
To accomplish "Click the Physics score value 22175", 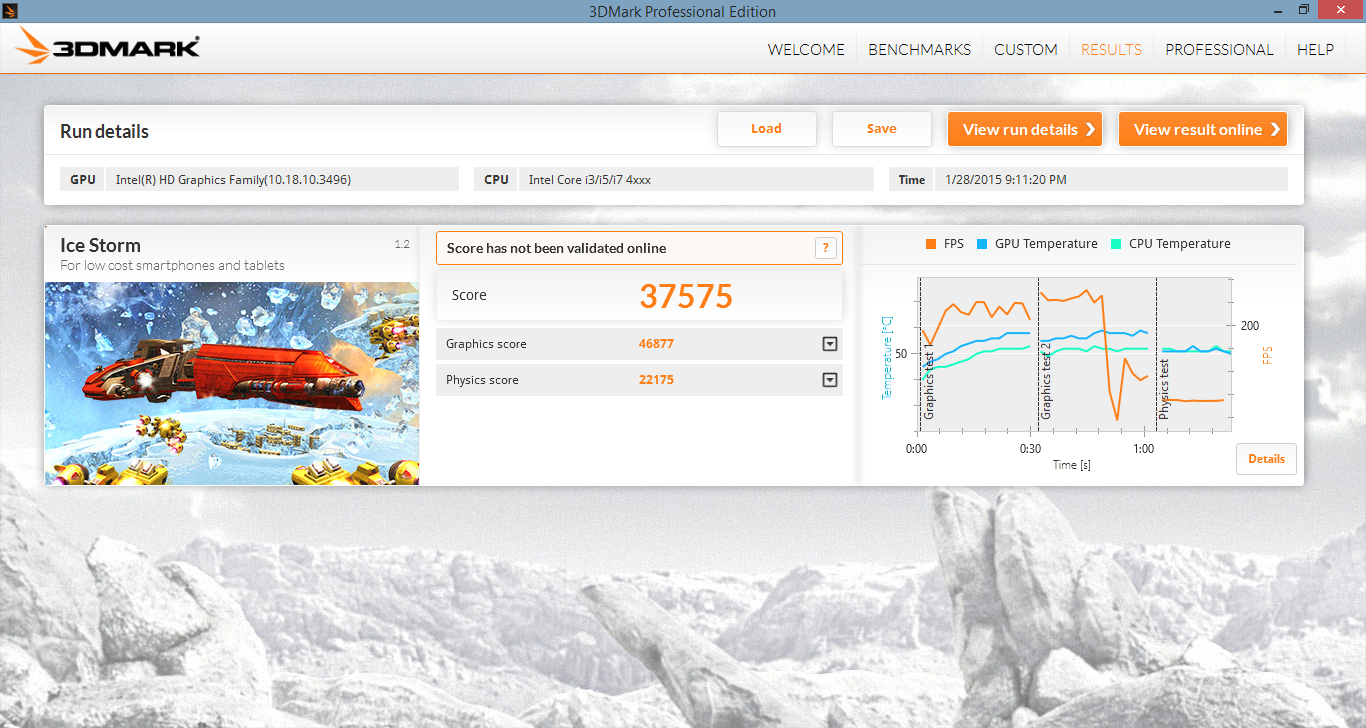I will point(656,380).
